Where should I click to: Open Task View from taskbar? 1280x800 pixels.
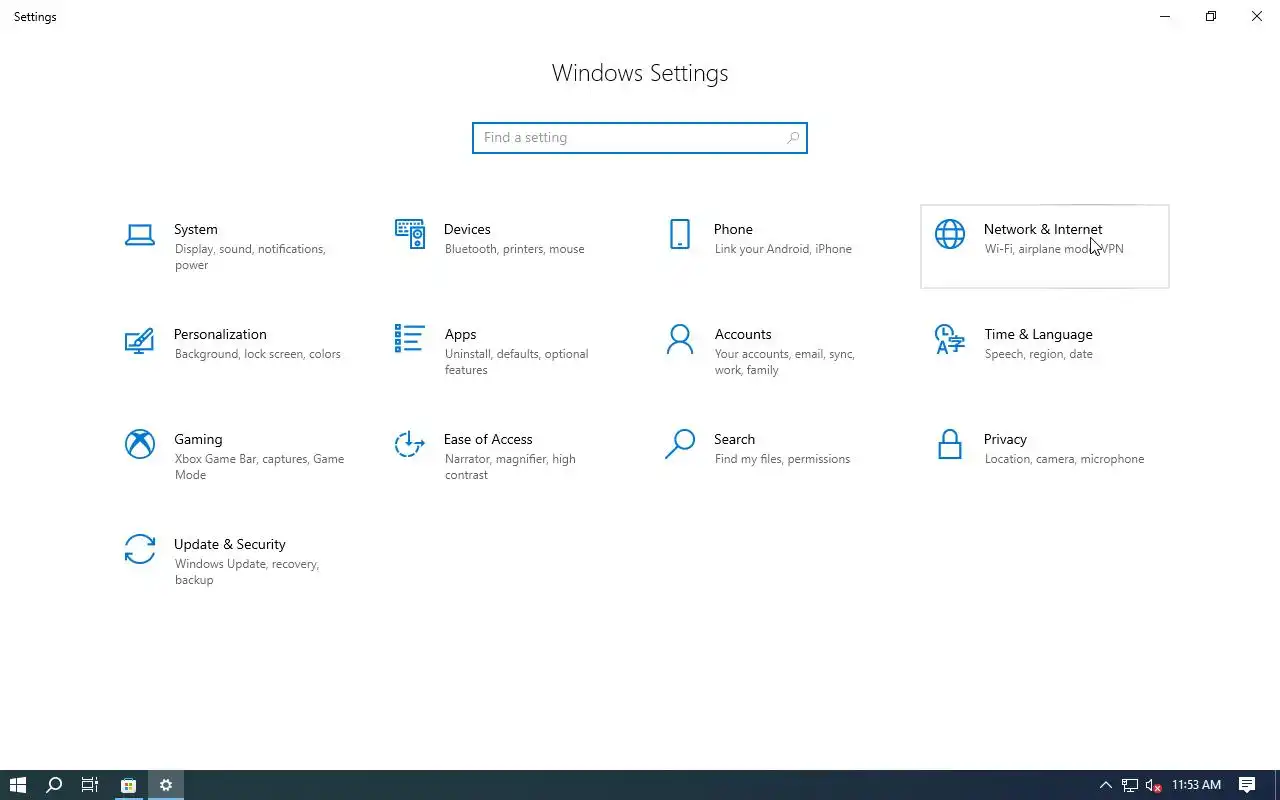coord(90,785)
